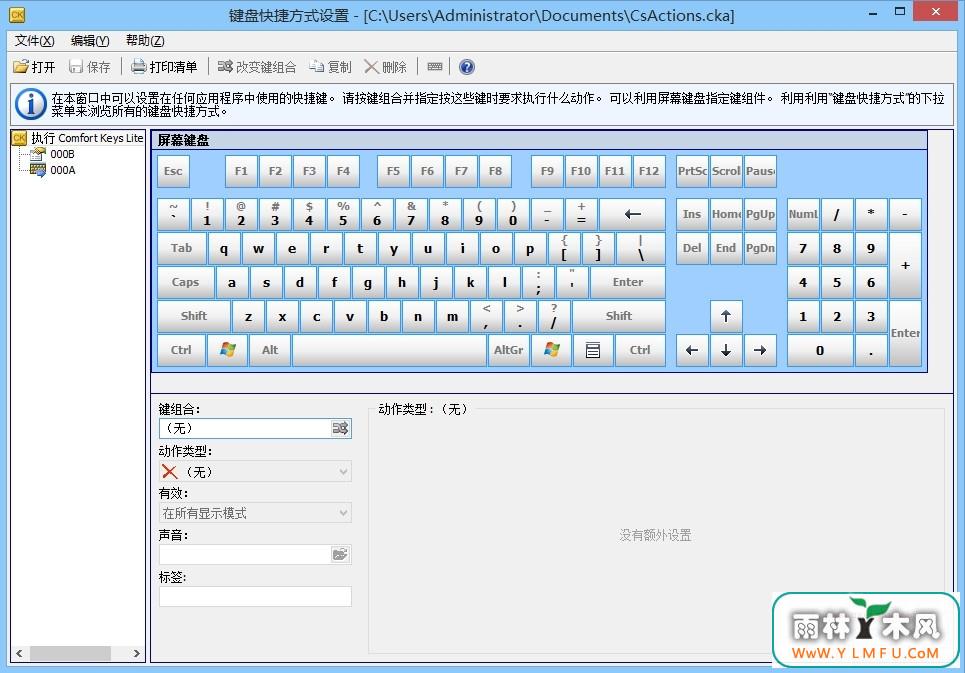
Task: Click the Save (保存) toolbar button
Action: [90, 66]
